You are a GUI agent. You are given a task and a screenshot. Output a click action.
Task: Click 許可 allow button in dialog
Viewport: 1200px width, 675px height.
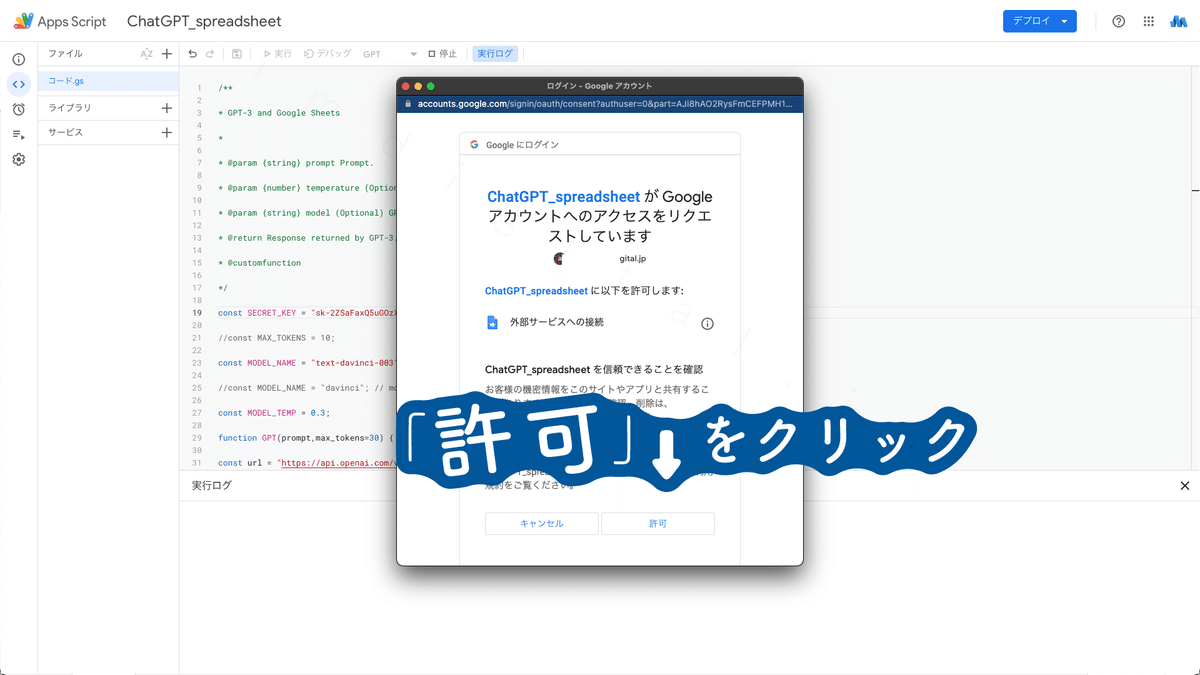[658, 524]
